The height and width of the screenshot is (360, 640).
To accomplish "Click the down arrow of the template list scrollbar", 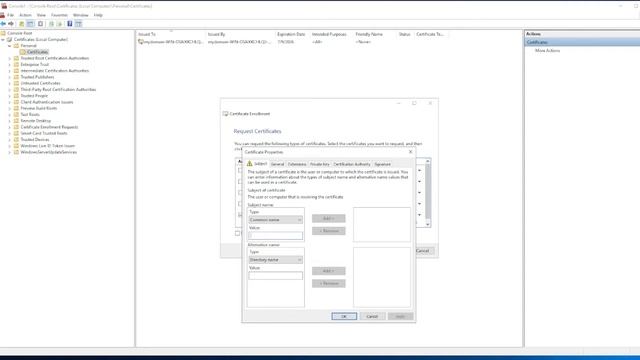I will coord(428,224).
